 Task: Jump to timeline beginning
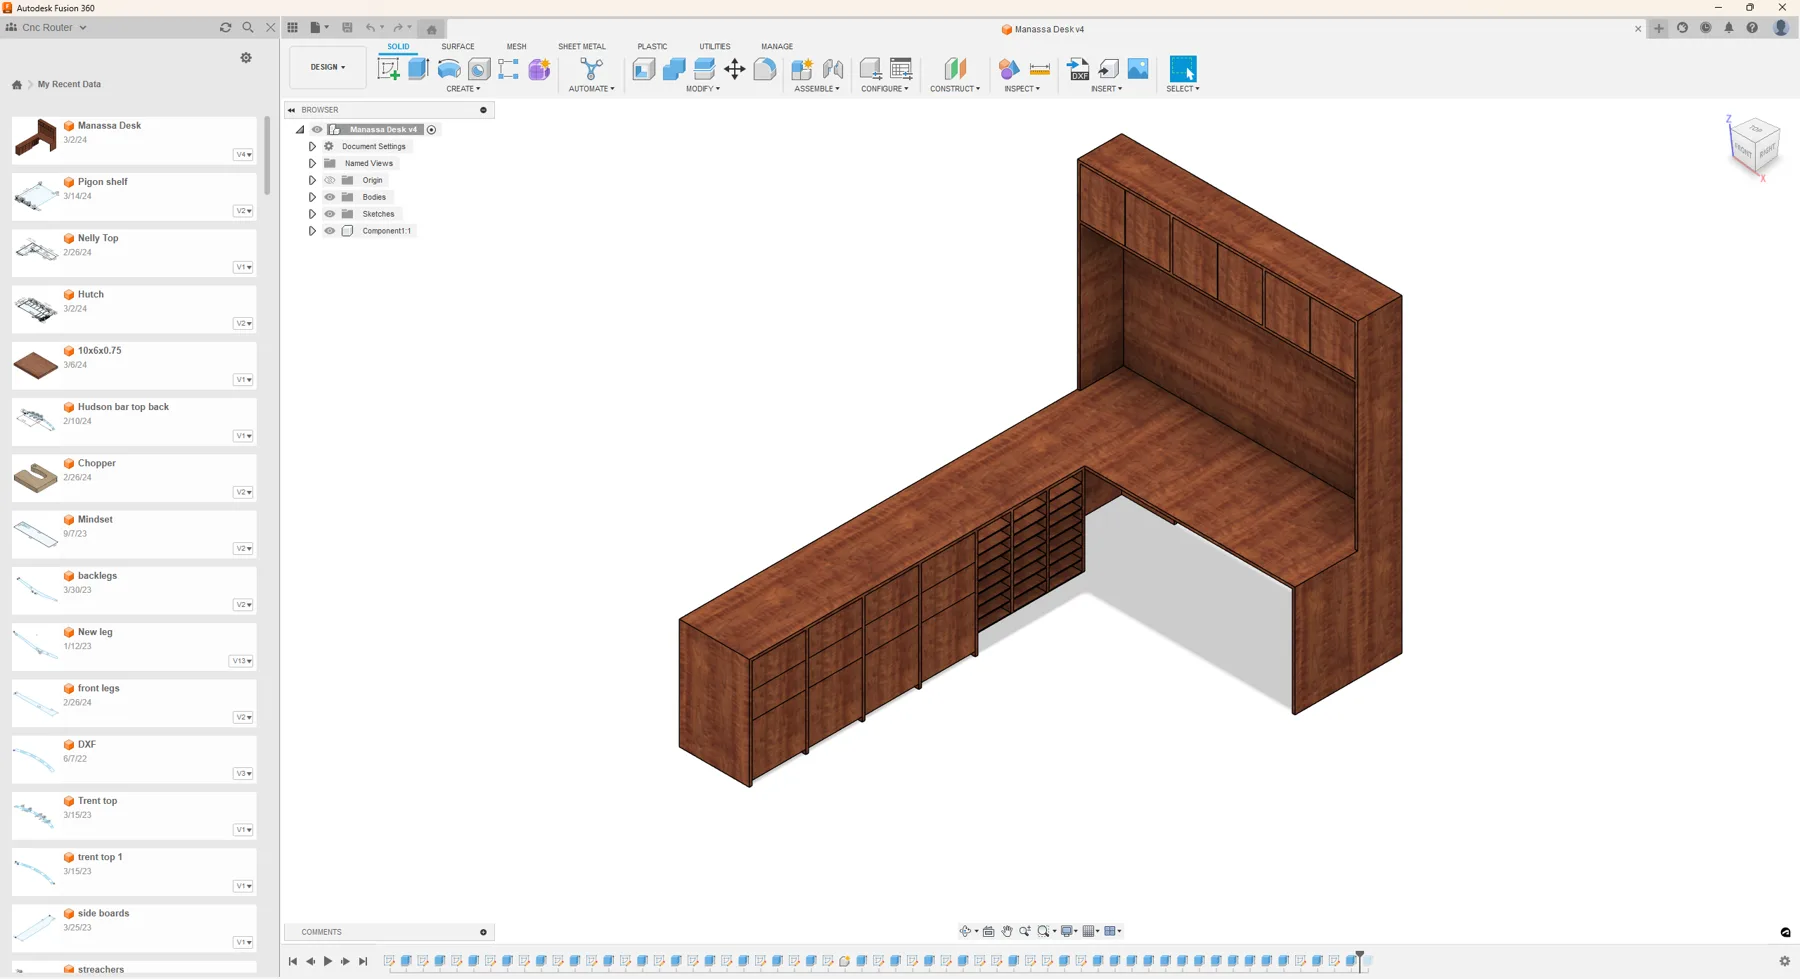(x=293, y=961)
